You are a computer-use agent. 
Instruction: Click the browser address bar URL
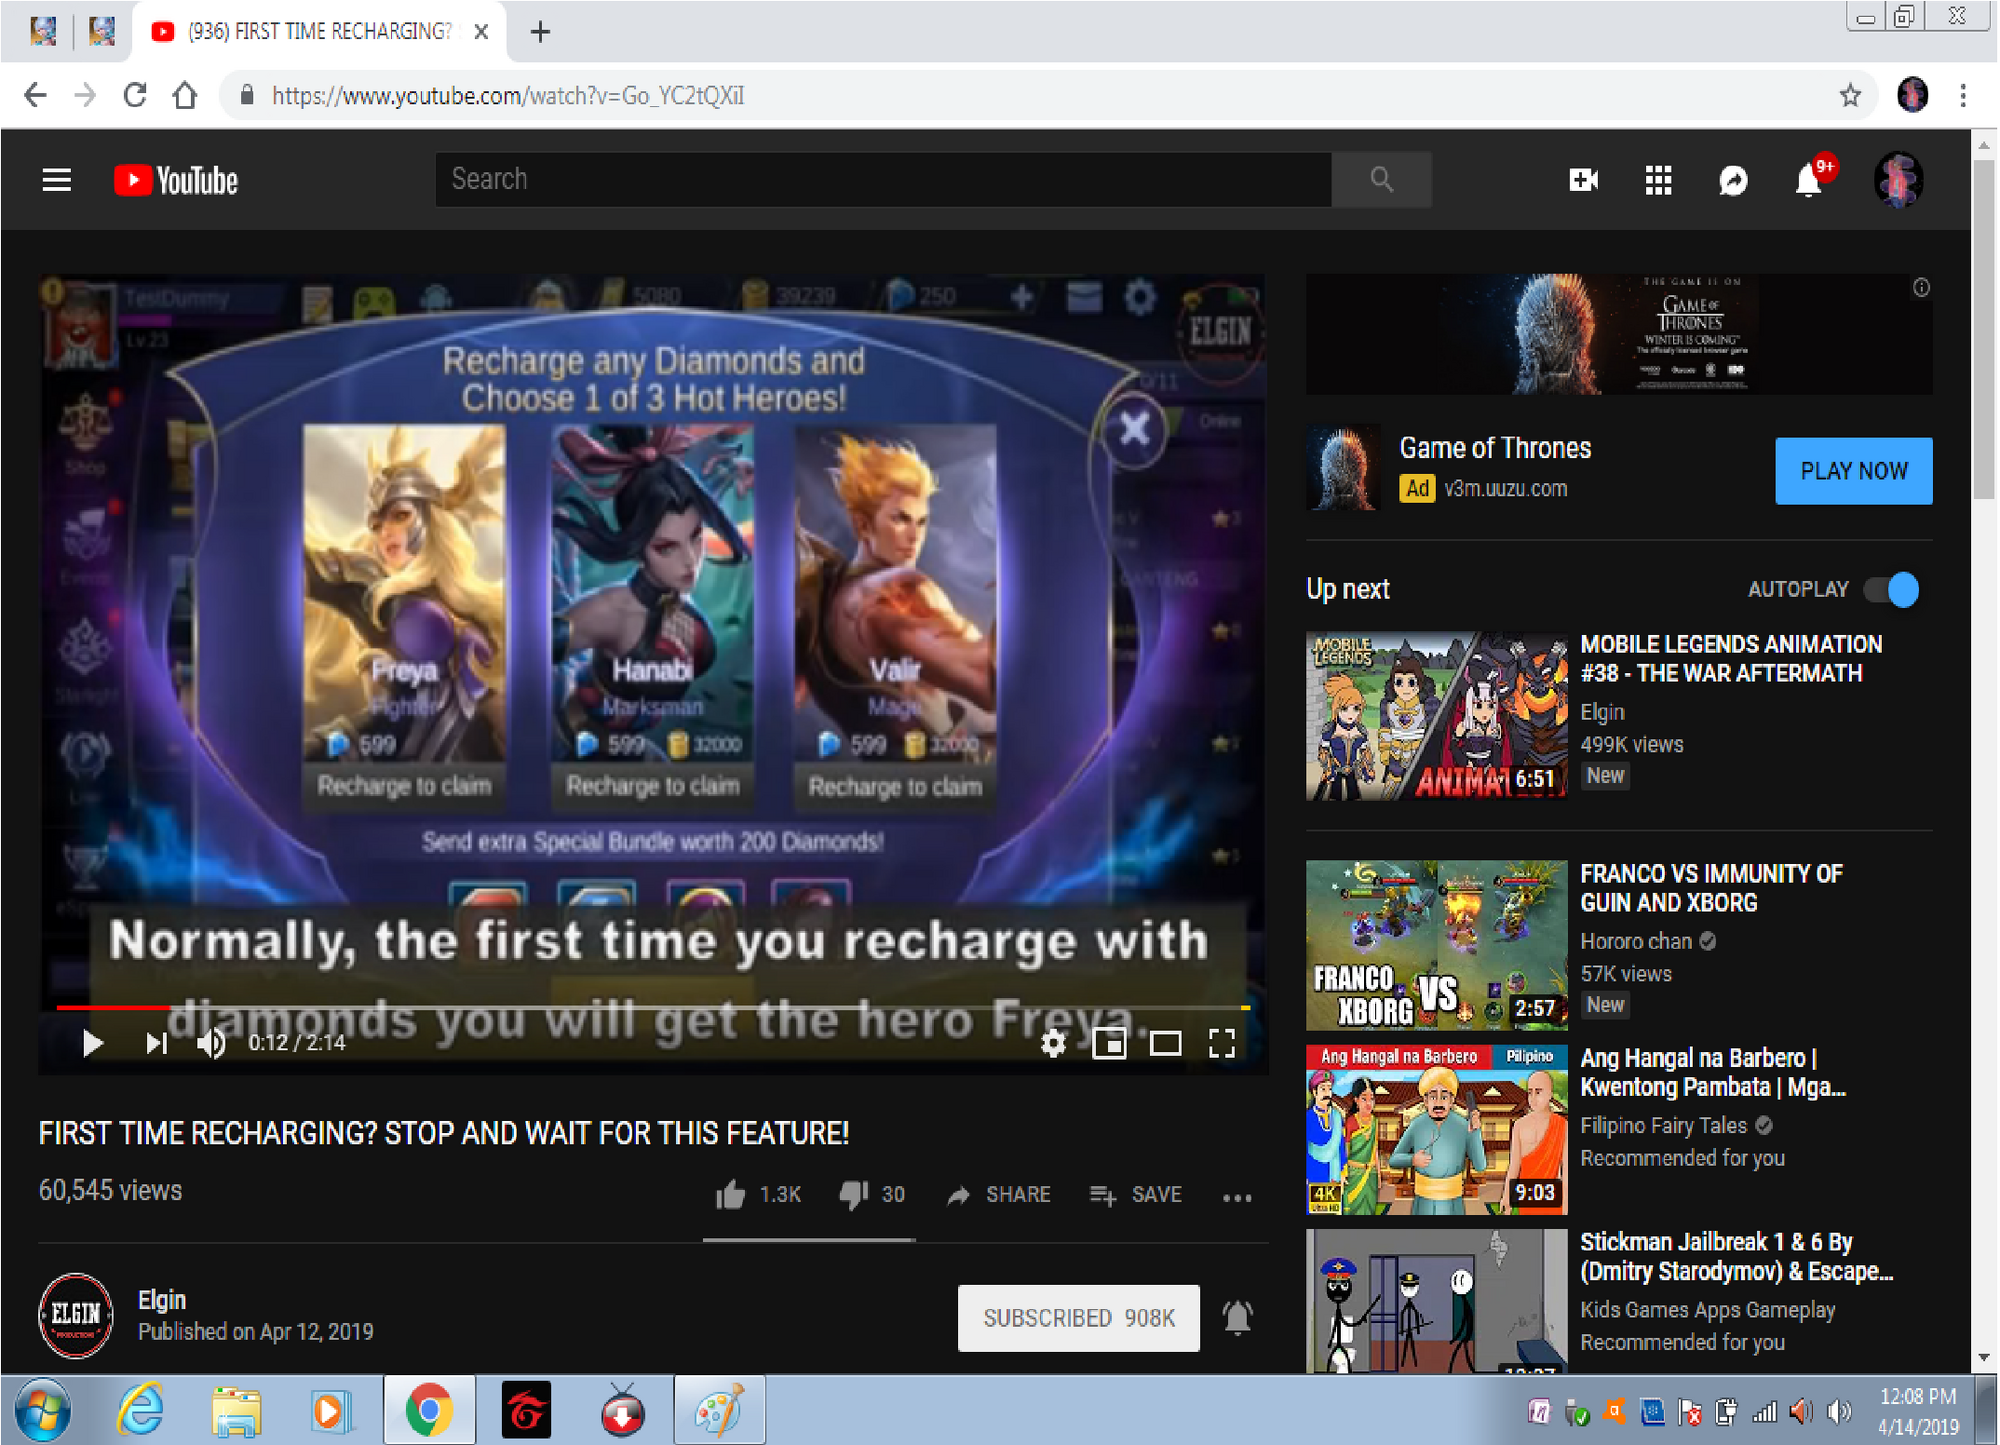508,96
